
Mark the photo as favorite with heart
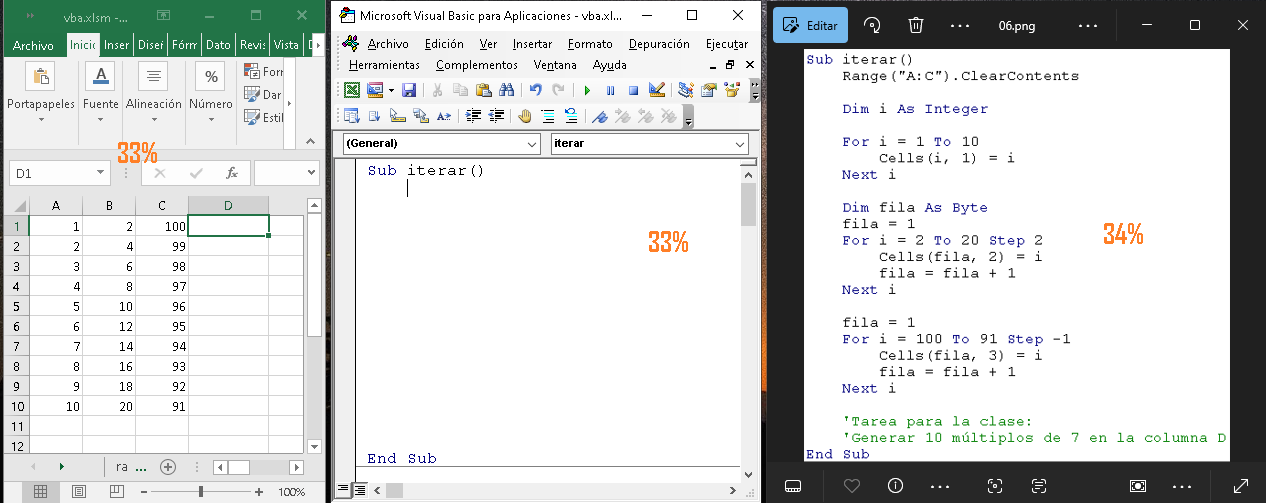coord(852,486)
